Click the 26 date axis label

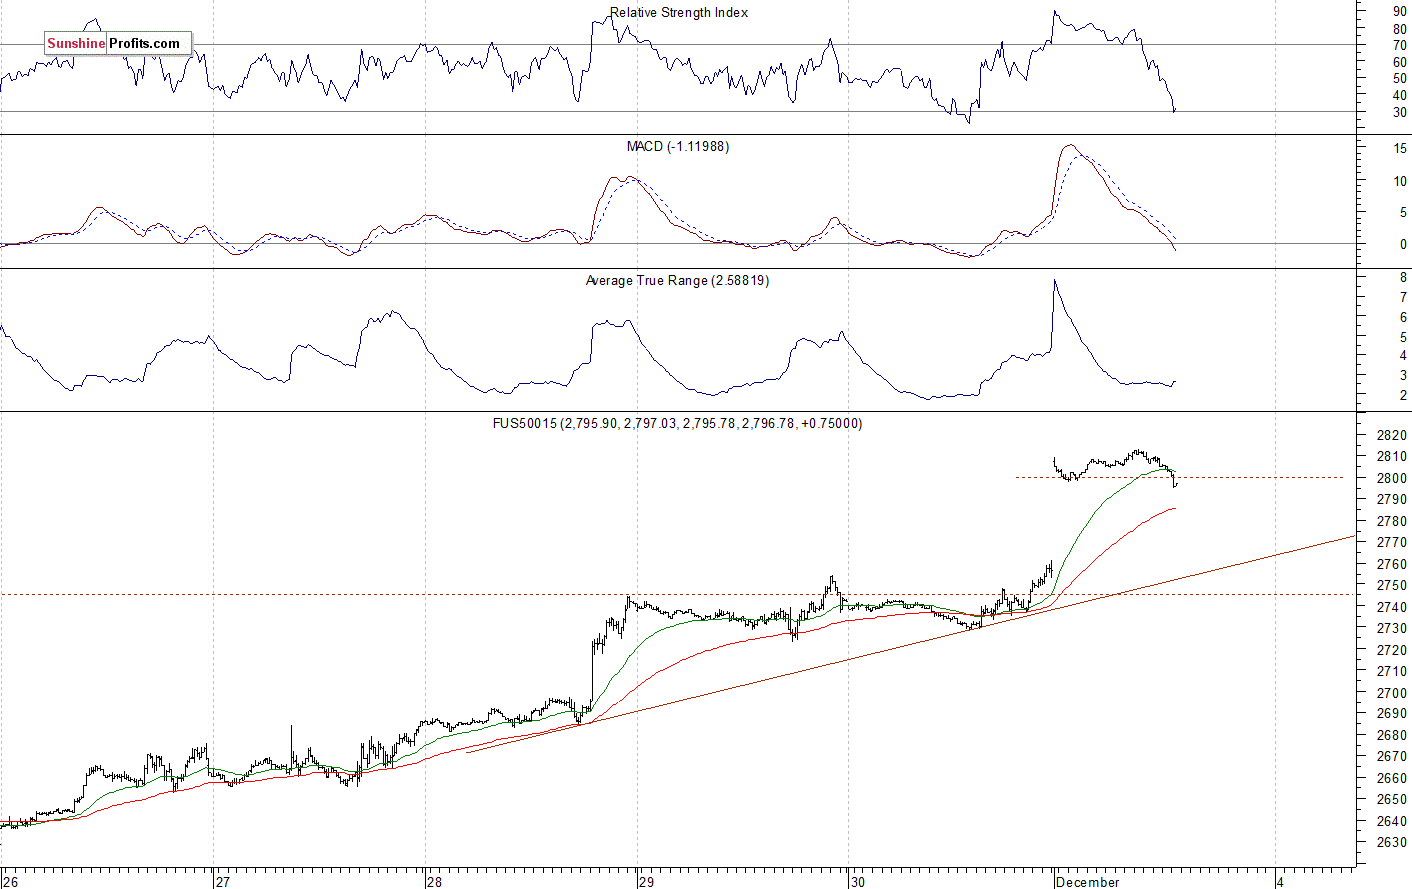9,882
